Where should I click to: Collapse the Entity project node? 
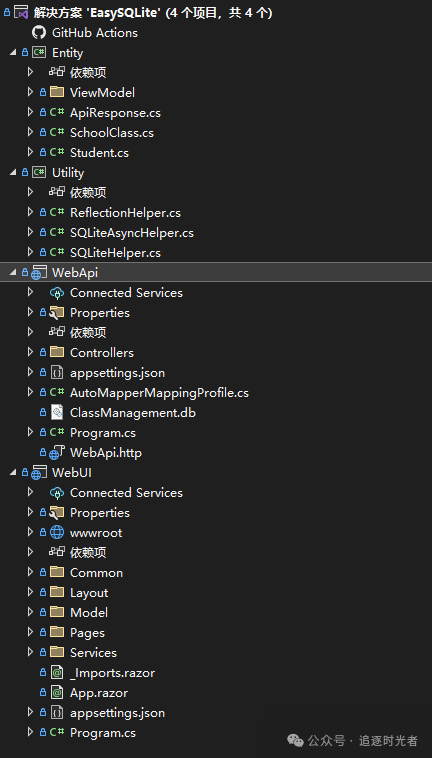pyautogui.click(x=13, y=53)
